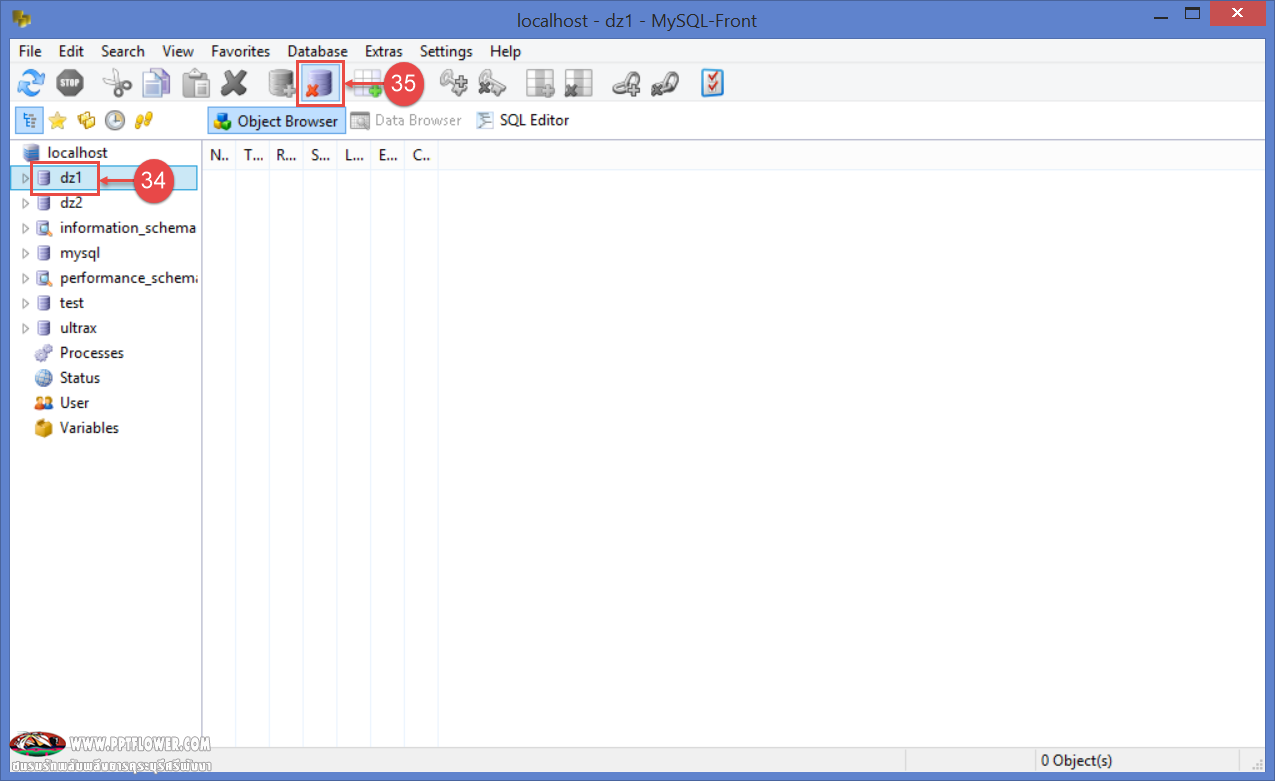The width and height of the screenshot is (1275, 781).
Task: Expand the ultrax database node
Action: [26, 328]
